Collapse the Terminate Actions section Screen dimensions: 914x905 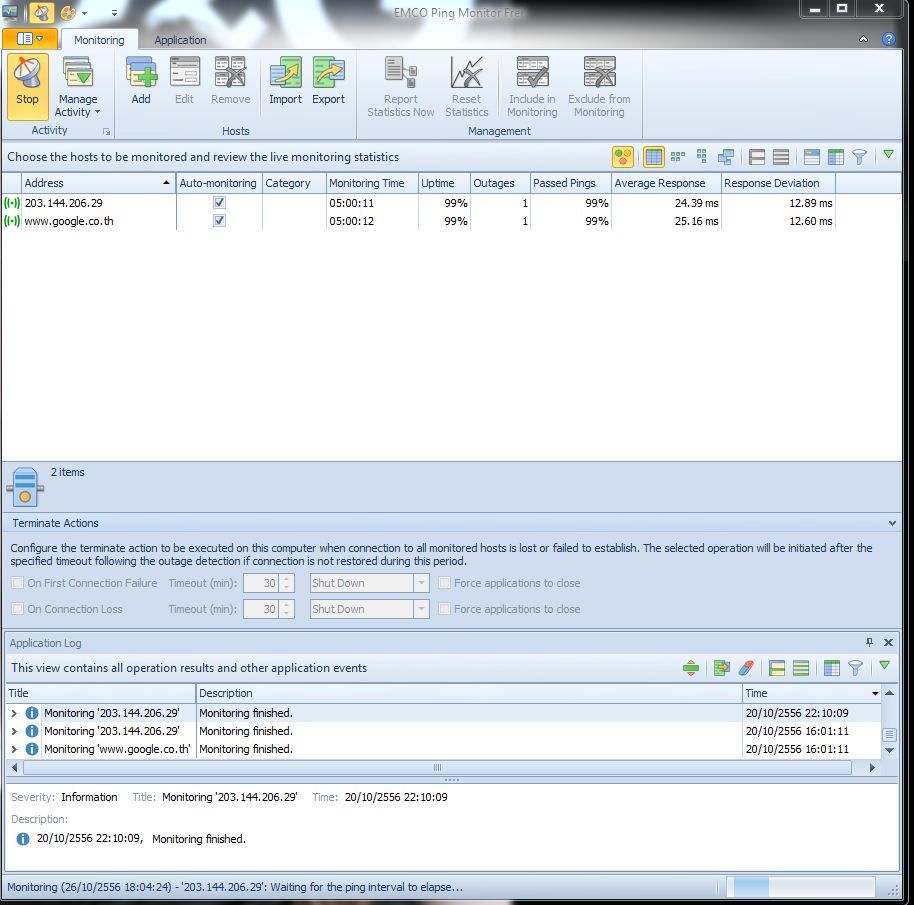tap(893, 523)
